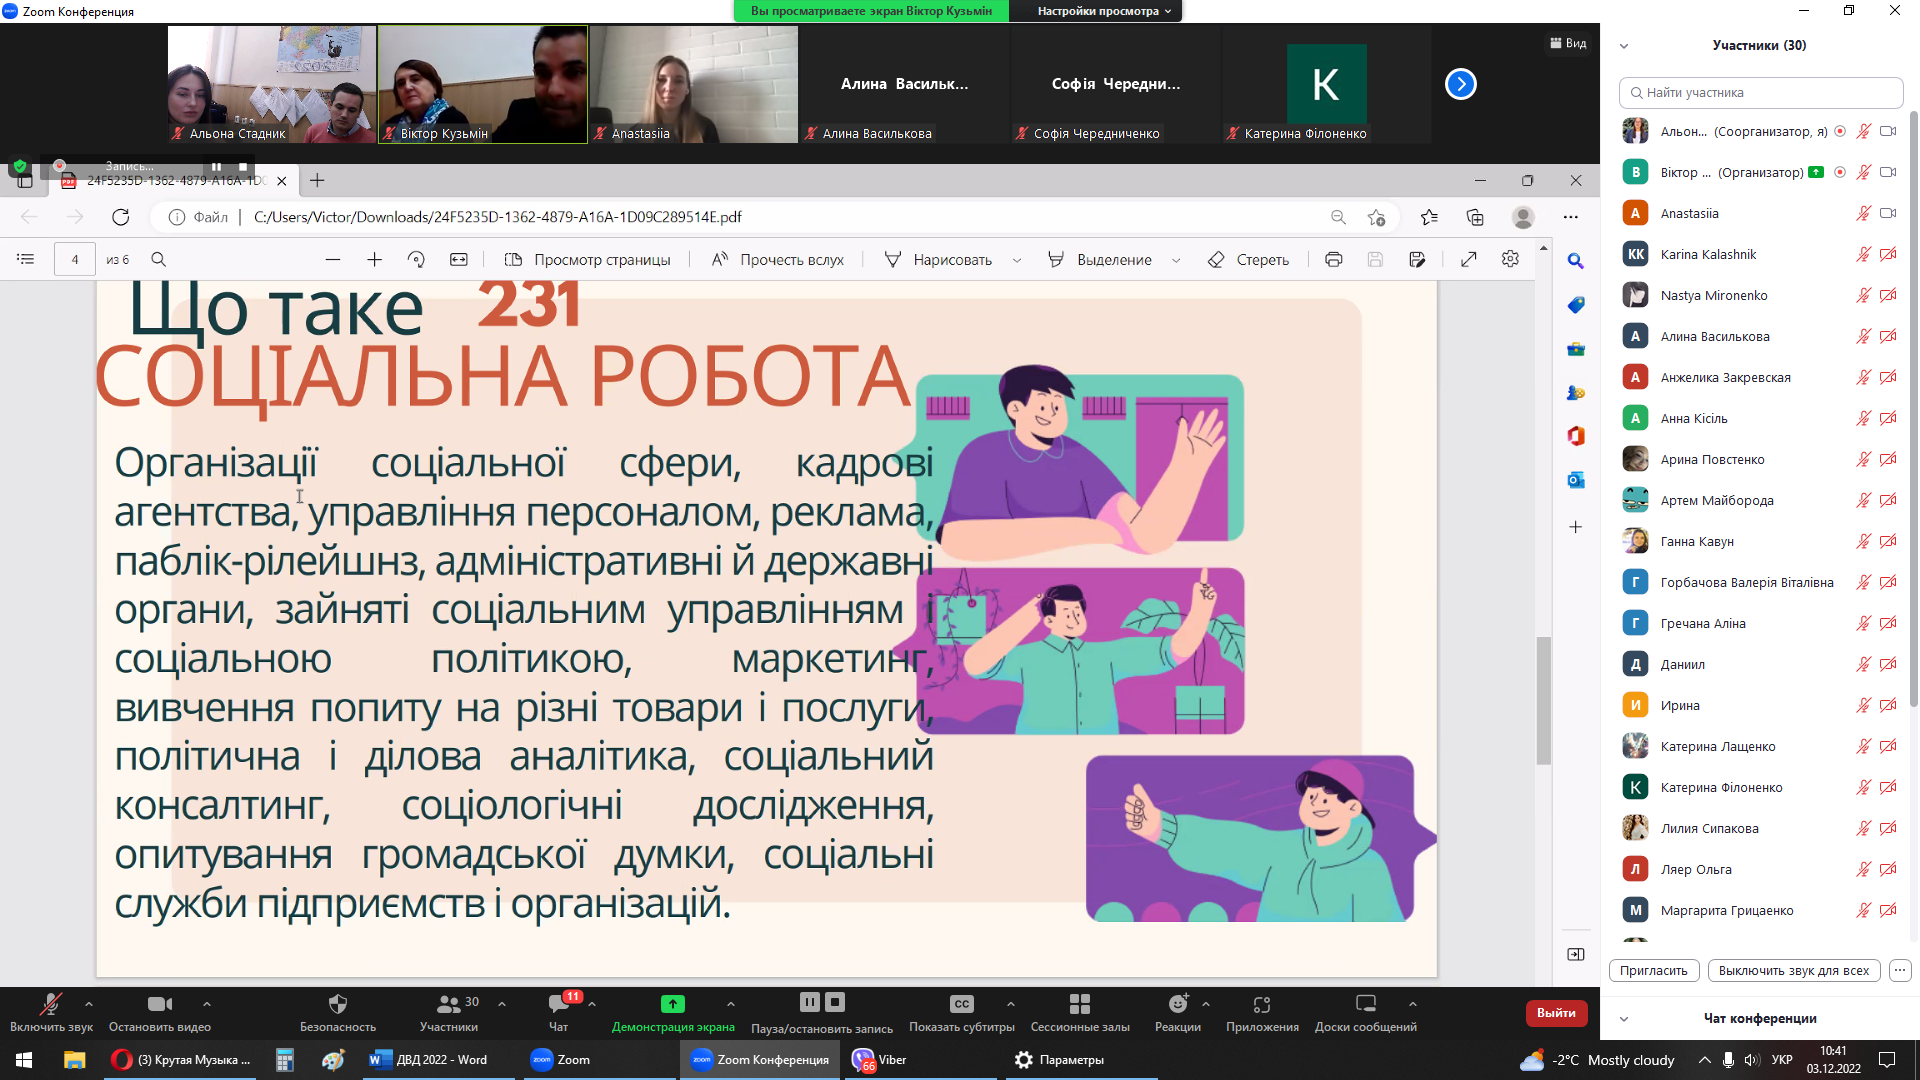Toggle Показать субтитры captions button

[961, 1004]
